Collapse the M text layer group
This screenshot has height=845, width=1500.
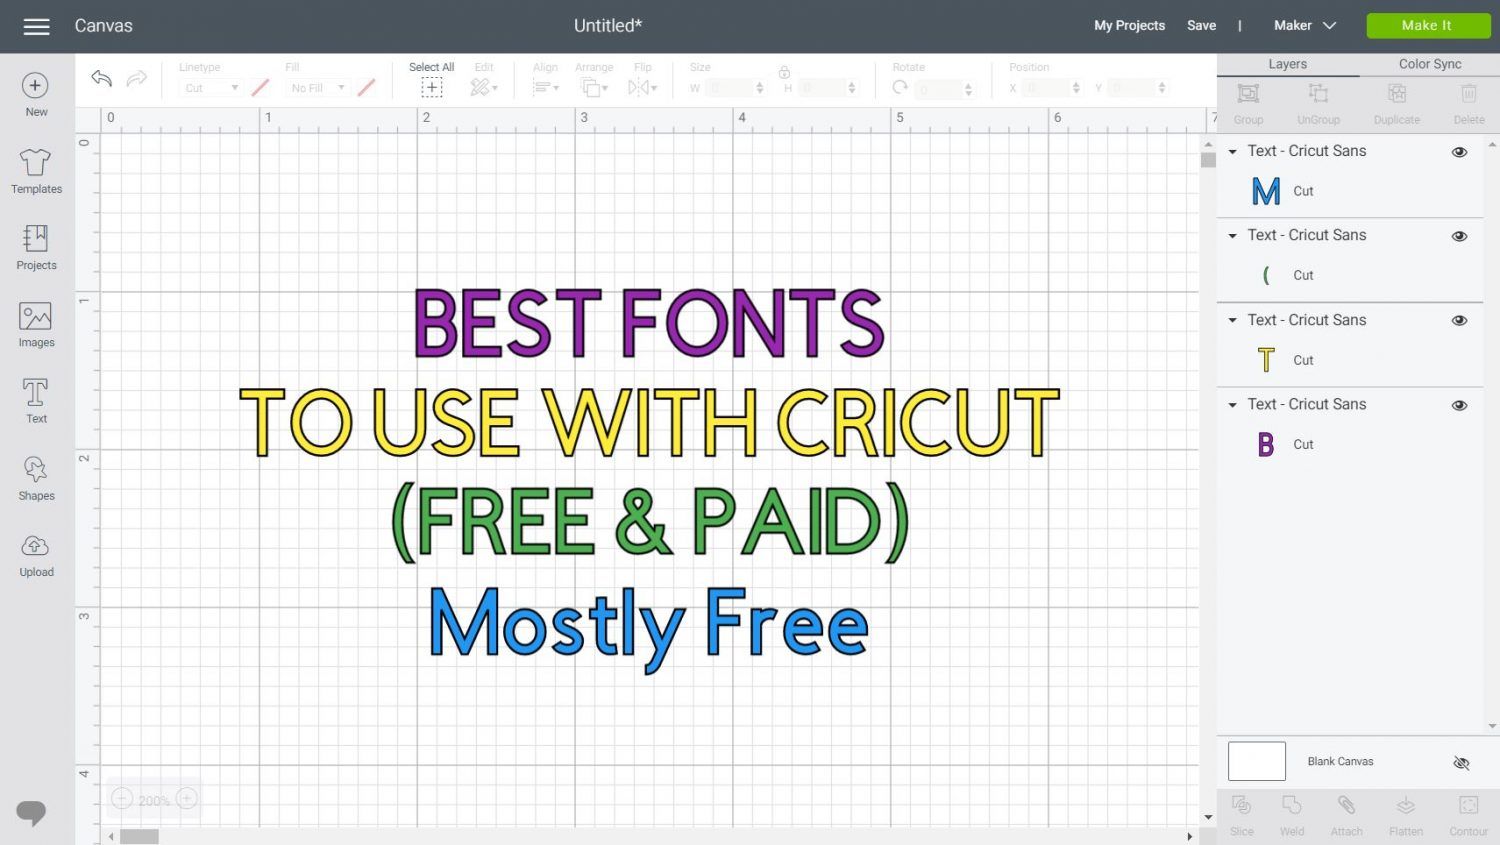(1233, 152)
